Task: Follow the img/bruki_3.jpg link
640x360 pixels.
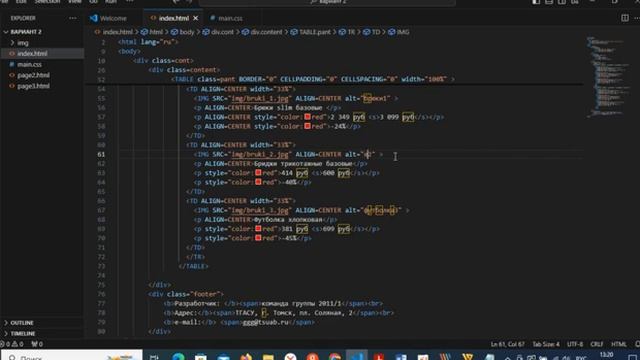Action: click(x=260, y=210)
